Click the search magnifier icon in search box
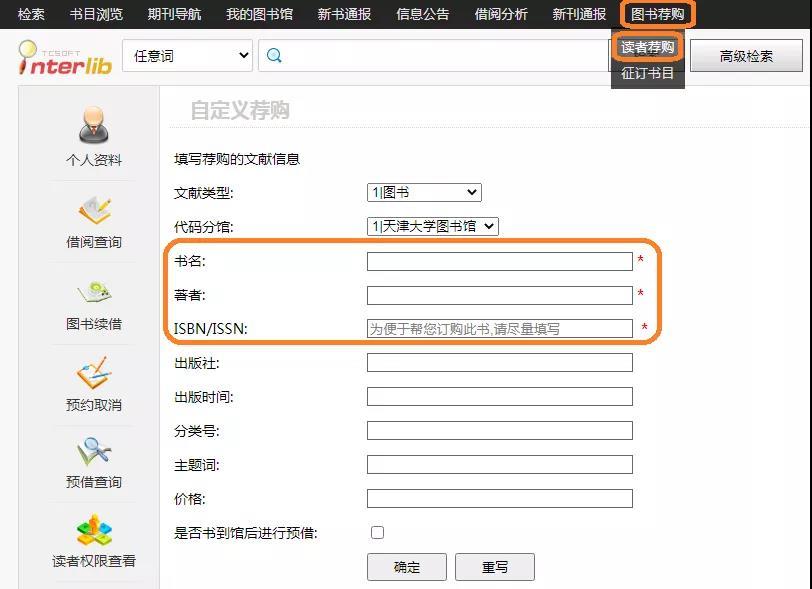The image size is (812, 589). coord(275,56)
